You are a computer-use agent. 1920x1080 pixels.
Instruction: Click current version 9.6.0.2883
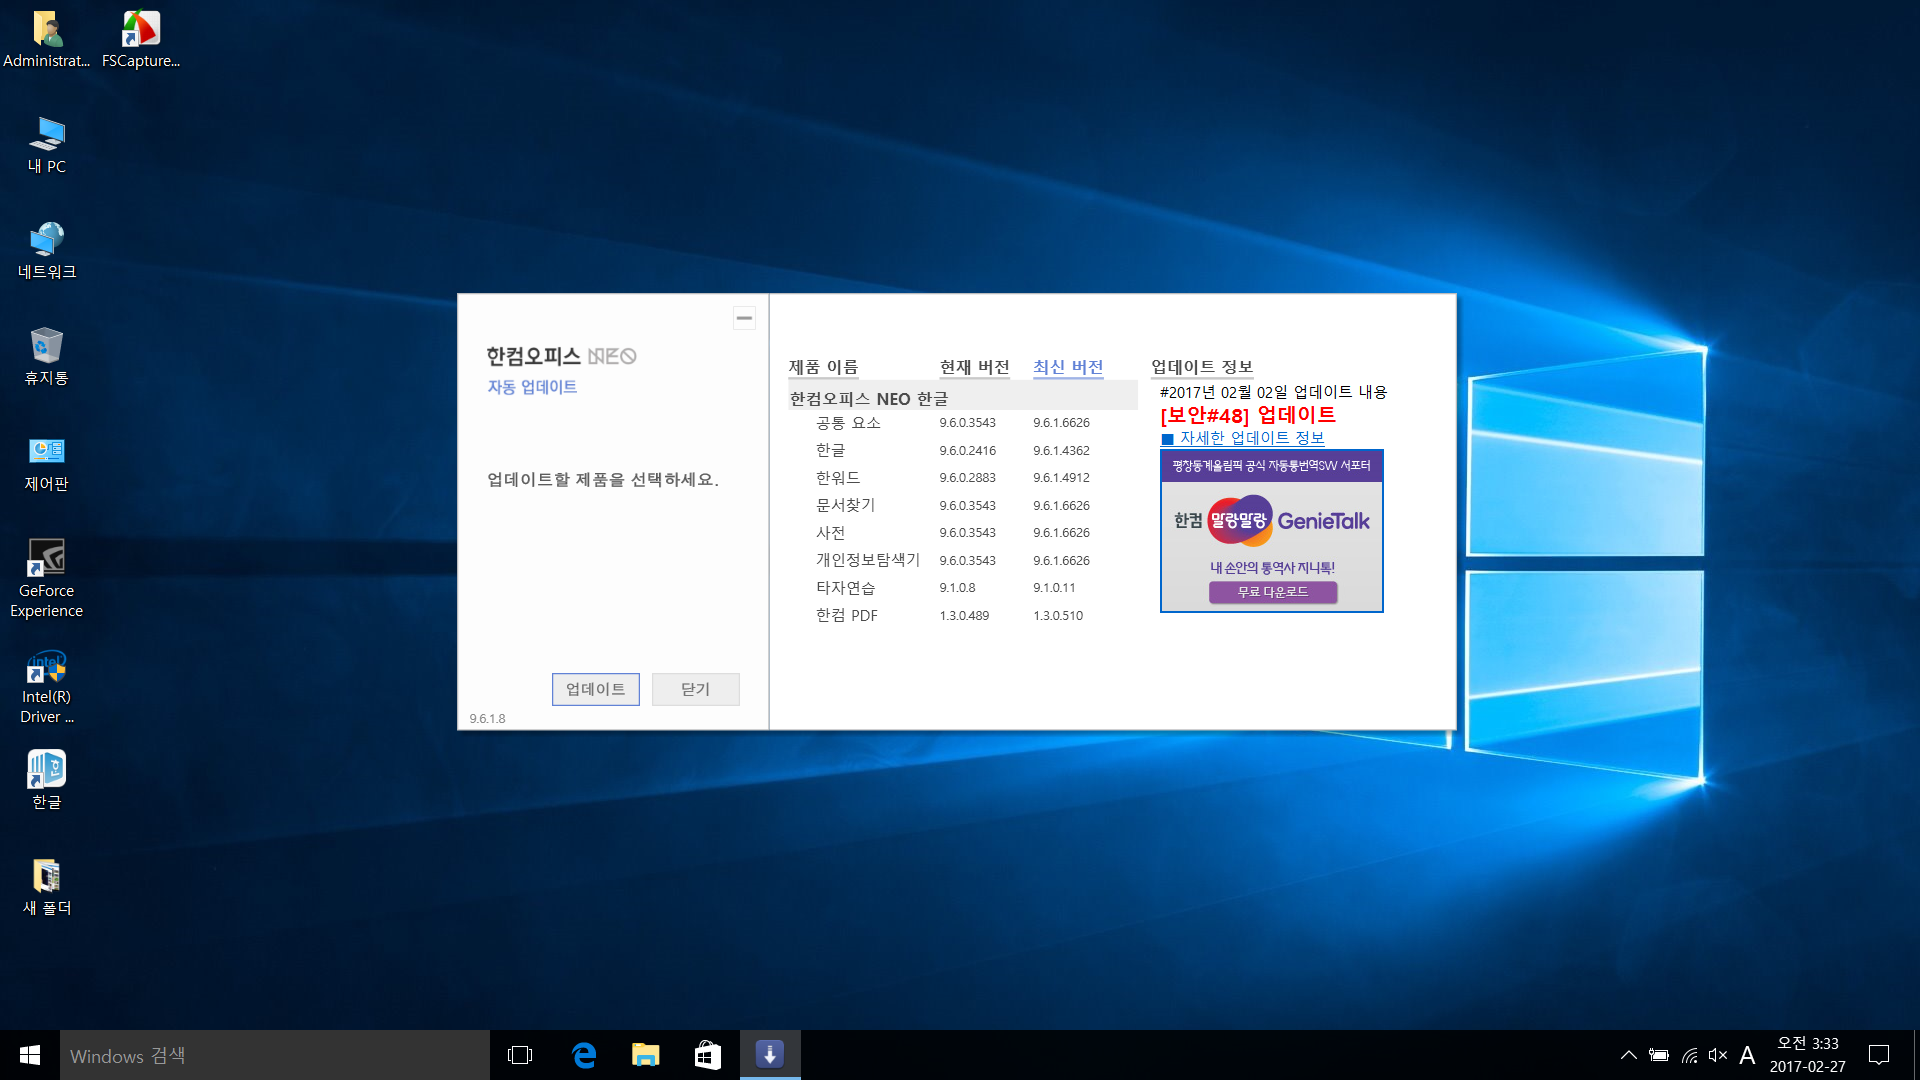pos(967,478)
